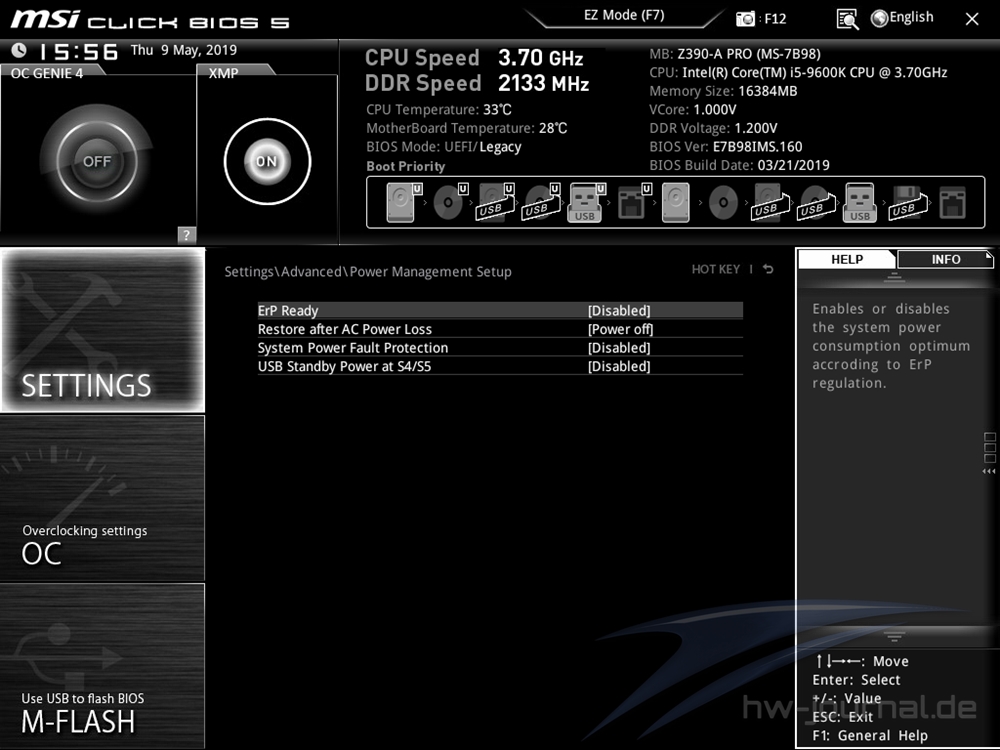Click the CPU Speed 3.70 GHz readout
This screenshot has width=1000, height=750.
474,58
